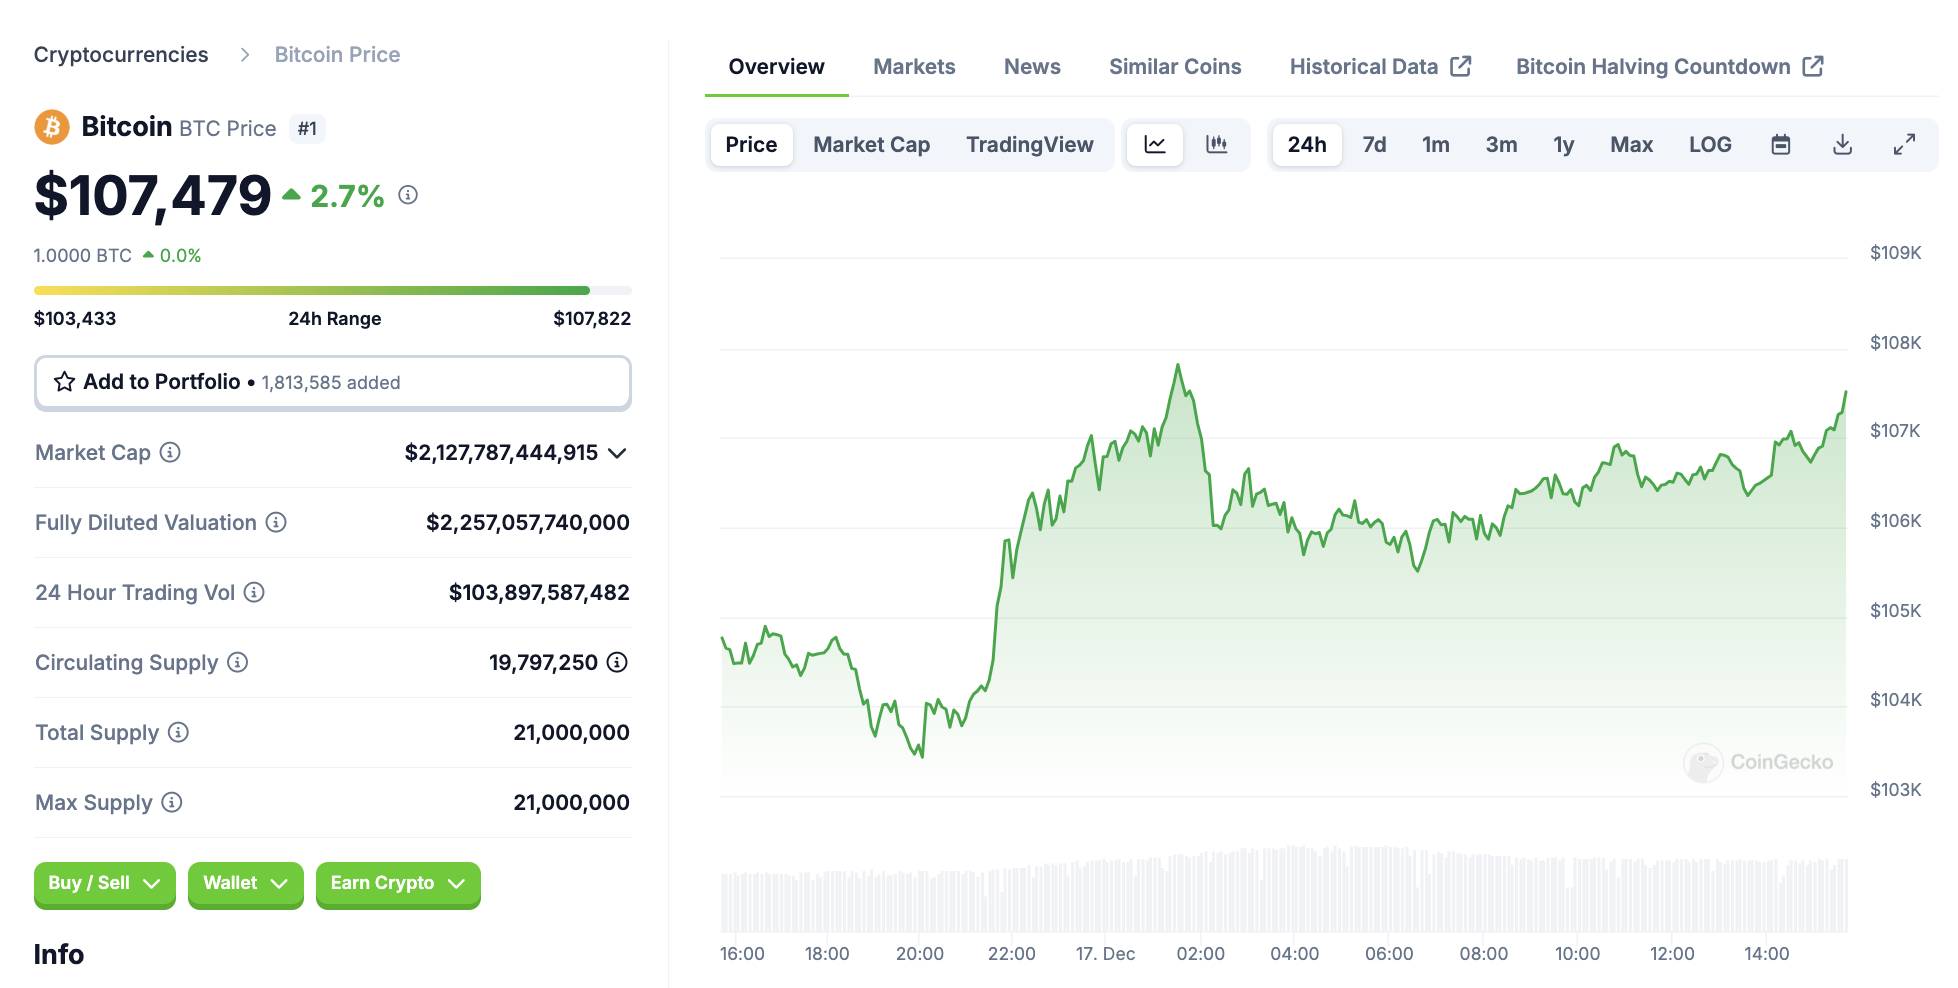Screen dimensions: 1958x988
Task: Show 24 Hour Trading Vol info tooltip
Action: tap(254, 592)
